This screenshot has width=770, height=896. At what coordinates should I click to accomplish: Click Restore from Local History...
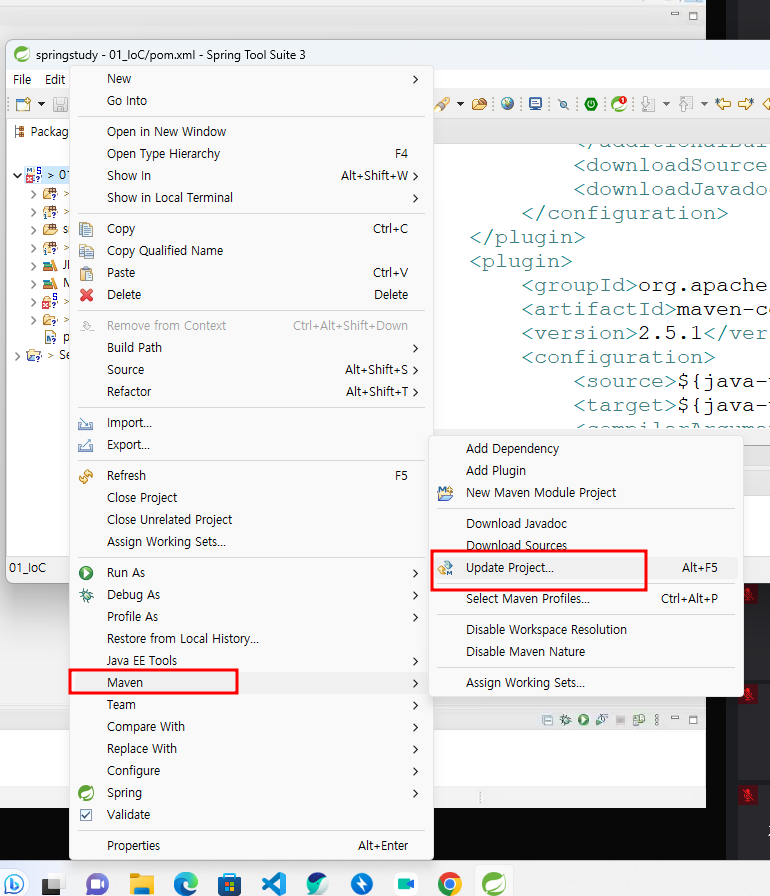point(183,639)
